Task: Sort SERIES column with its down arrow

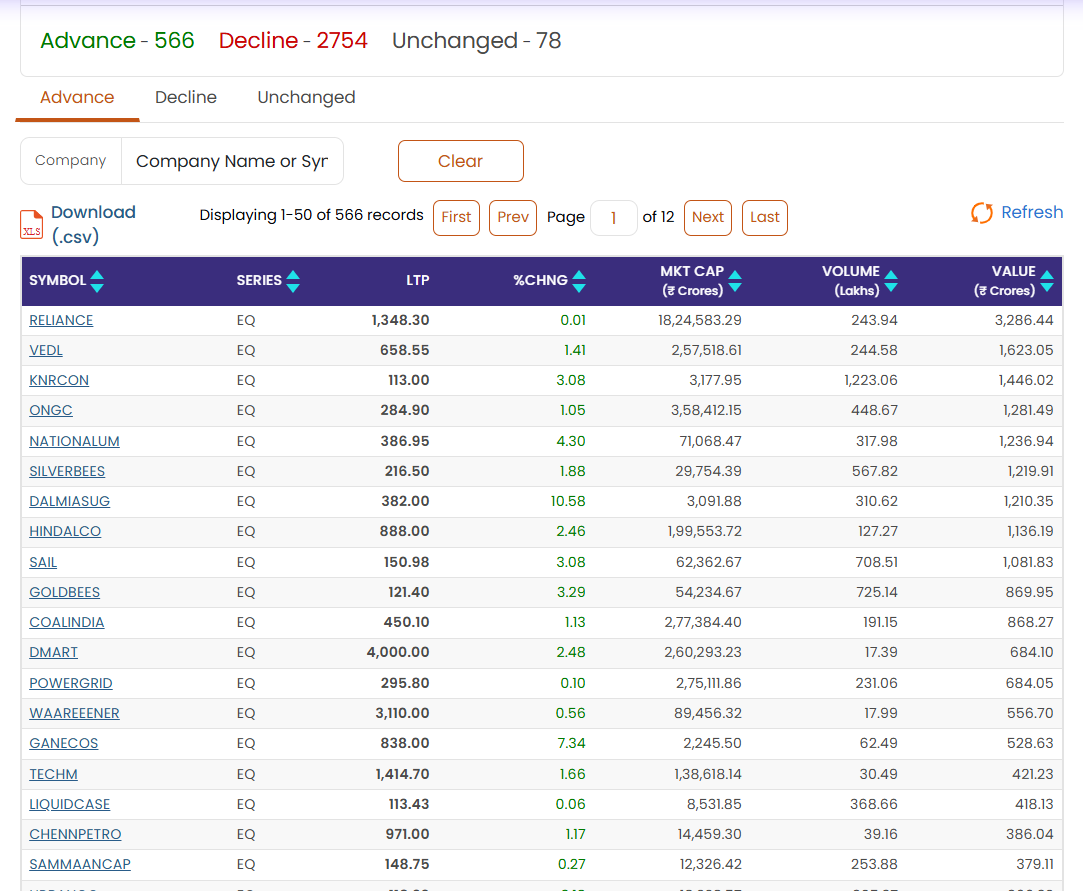Action: coord(291,289)
